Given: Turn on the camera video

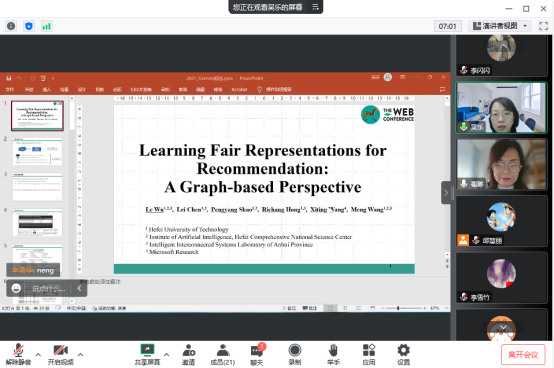Looking at the screenshot, I should pos(61,355).
